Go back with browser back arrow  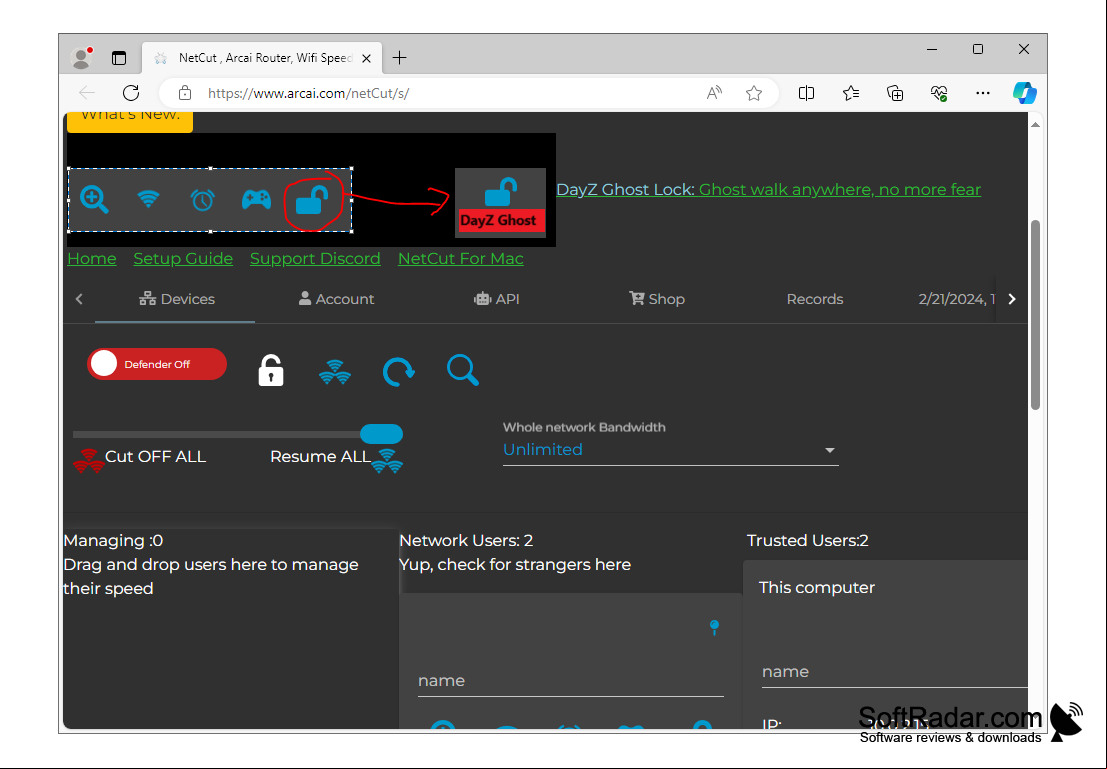click(x=87, y=93)
